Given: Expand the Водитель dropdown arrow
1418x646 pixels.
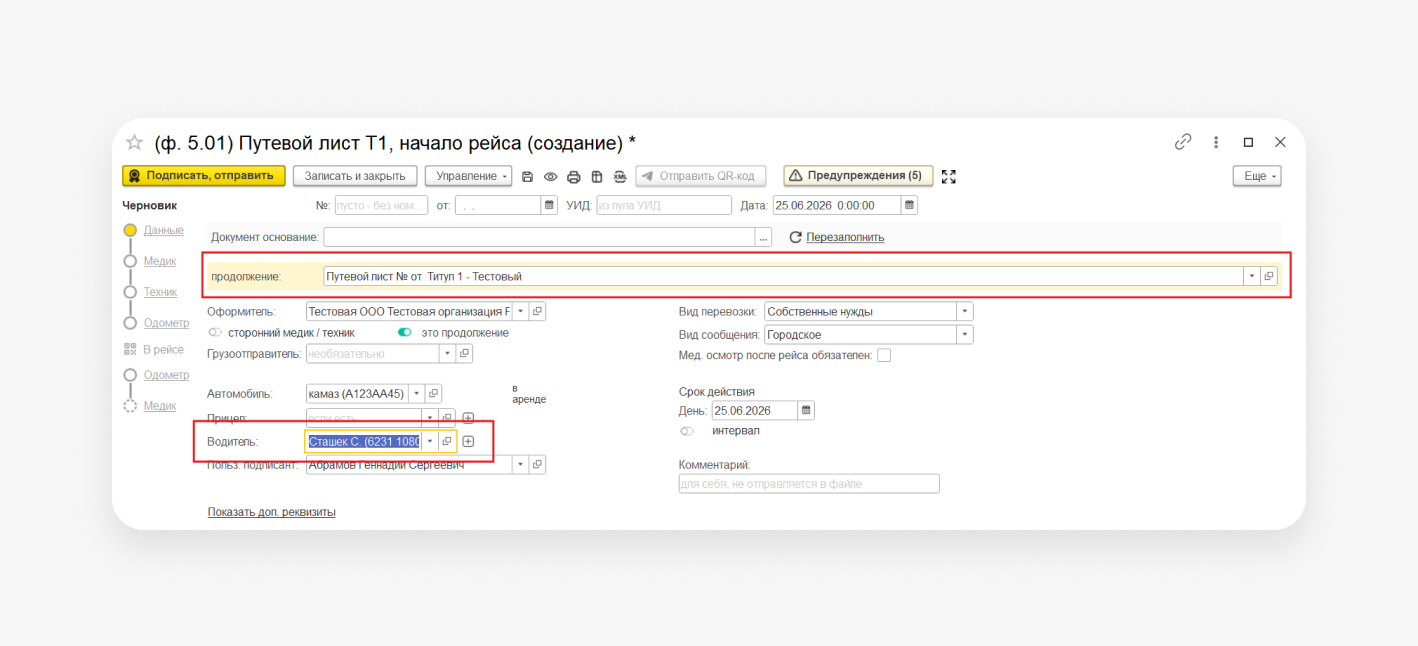Looking at the screenshot, I should 430,441.
